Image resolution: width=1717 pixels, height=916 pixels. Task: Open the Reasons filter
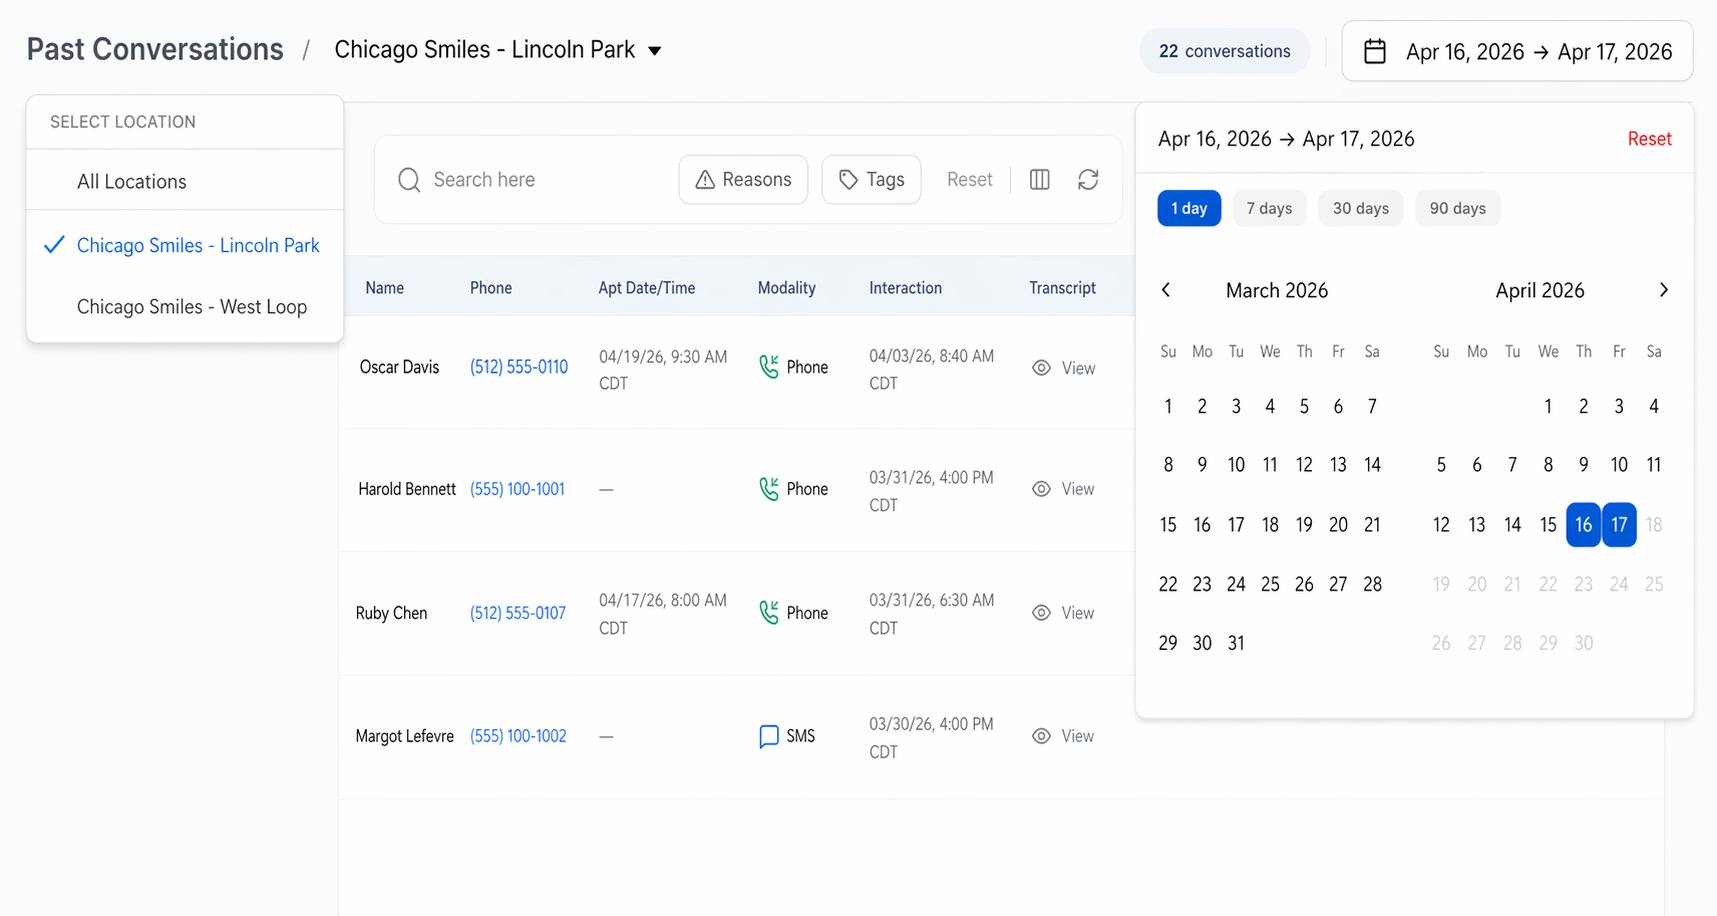click(x=743, y=179)
